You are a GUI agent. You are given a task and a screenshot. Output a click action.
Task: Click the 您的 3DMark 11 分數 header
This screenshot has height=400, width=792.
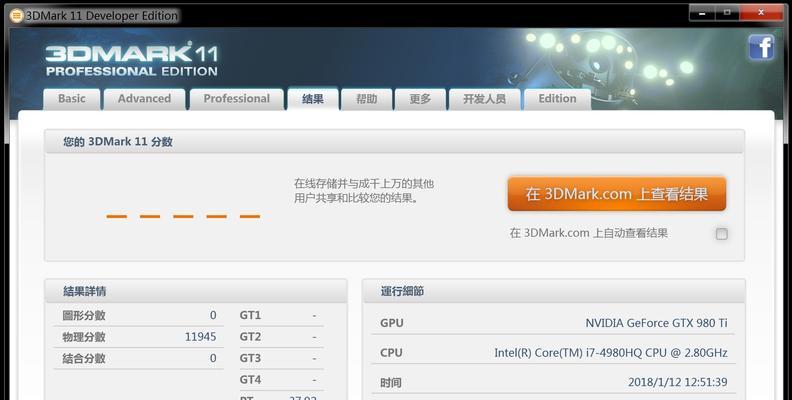click(x=394, y=142)
